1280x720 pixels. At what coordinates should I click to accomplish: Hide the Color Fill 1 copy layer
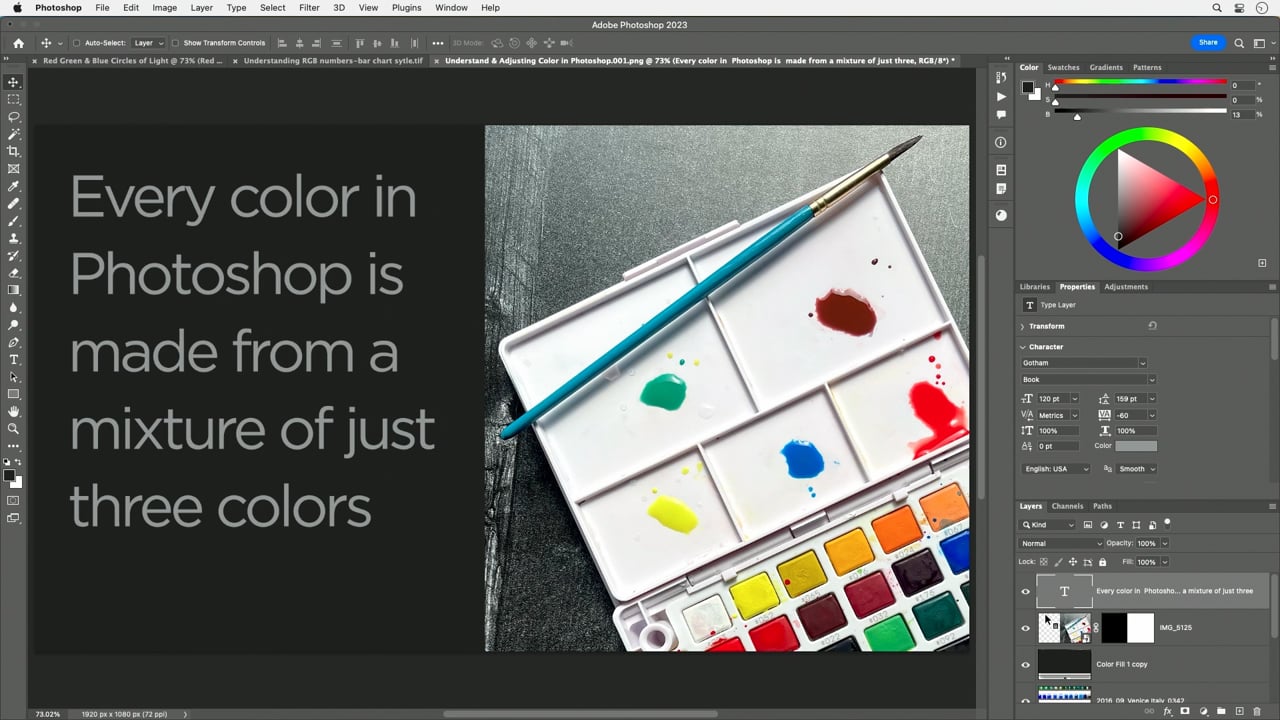(x=1025, y=664)
